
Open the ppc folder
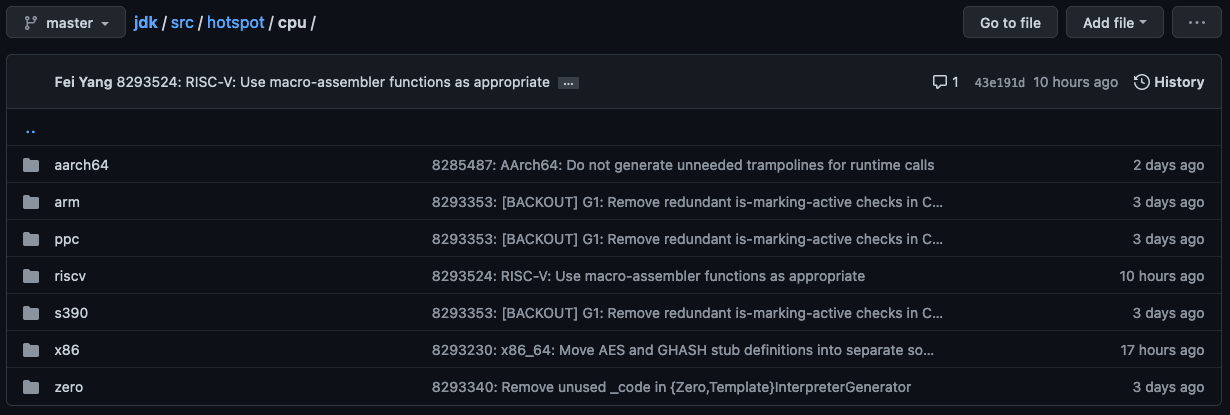pyautogui.click(x=67, y=239)
